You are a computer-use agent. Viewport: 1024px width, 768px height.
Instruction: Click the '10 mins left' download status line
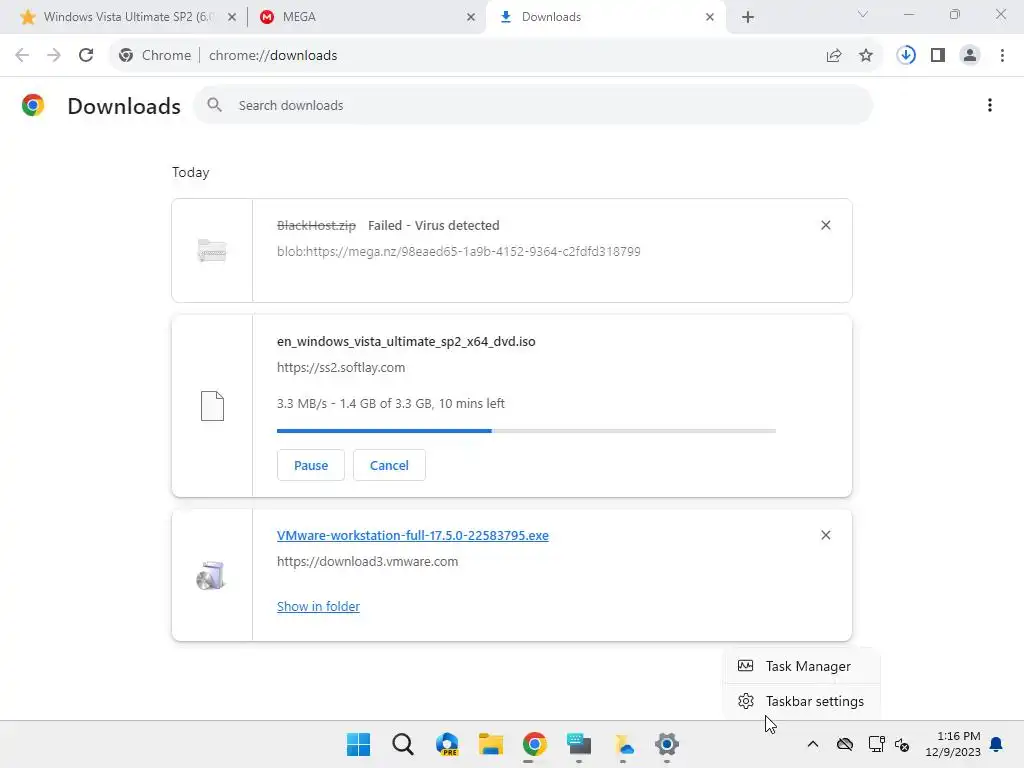coord(391,404)
